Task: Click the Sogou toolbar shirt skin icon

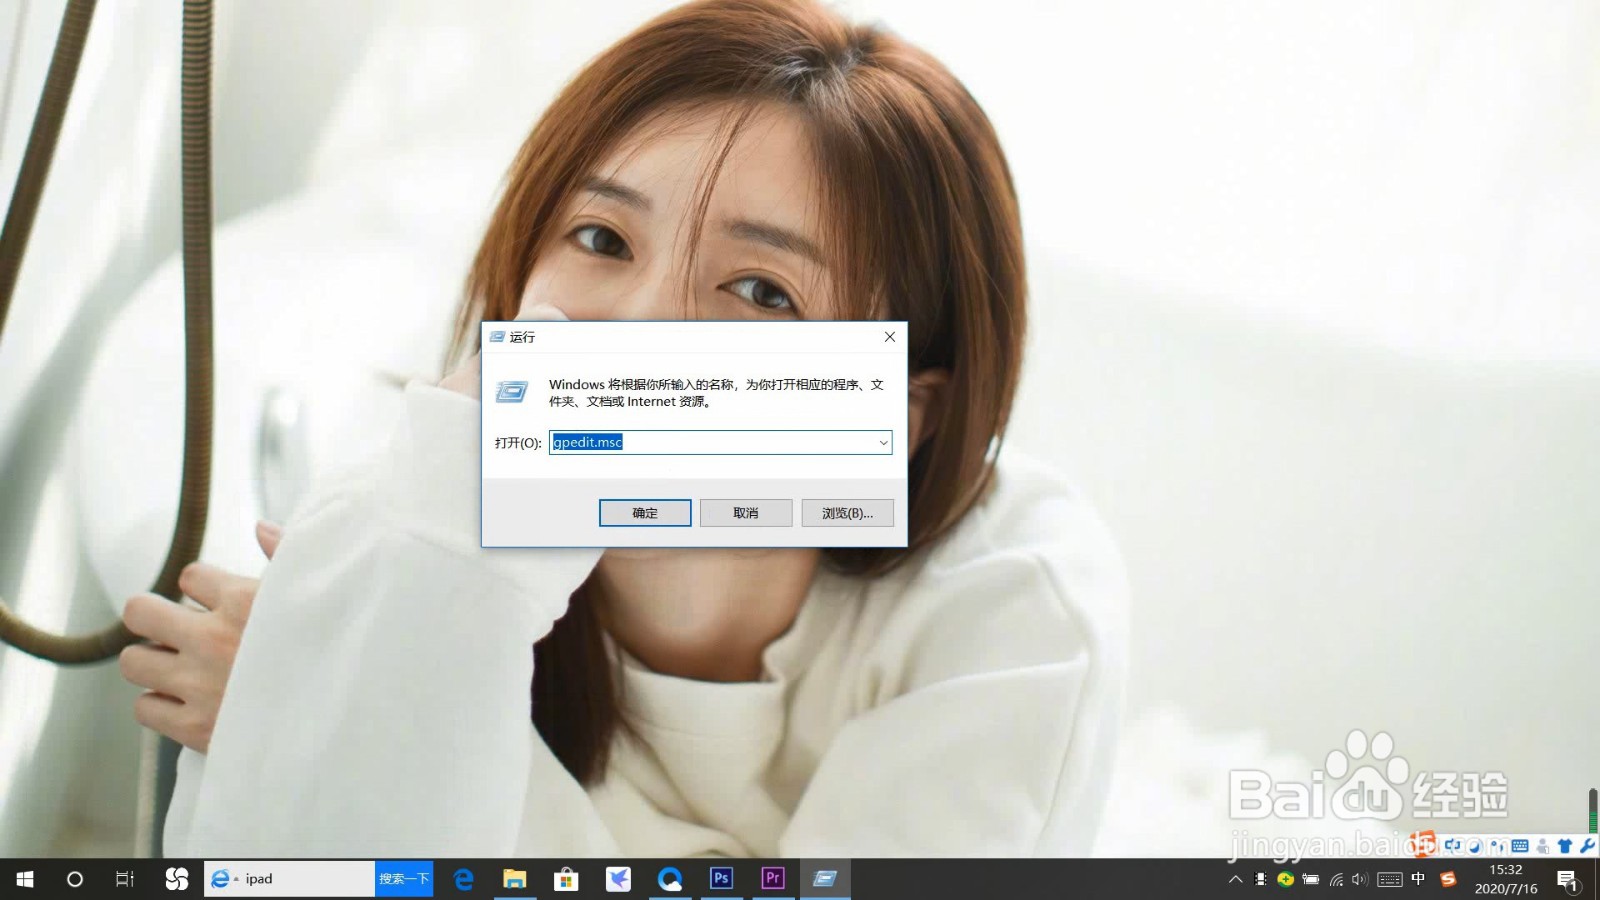Action: 1565,845
